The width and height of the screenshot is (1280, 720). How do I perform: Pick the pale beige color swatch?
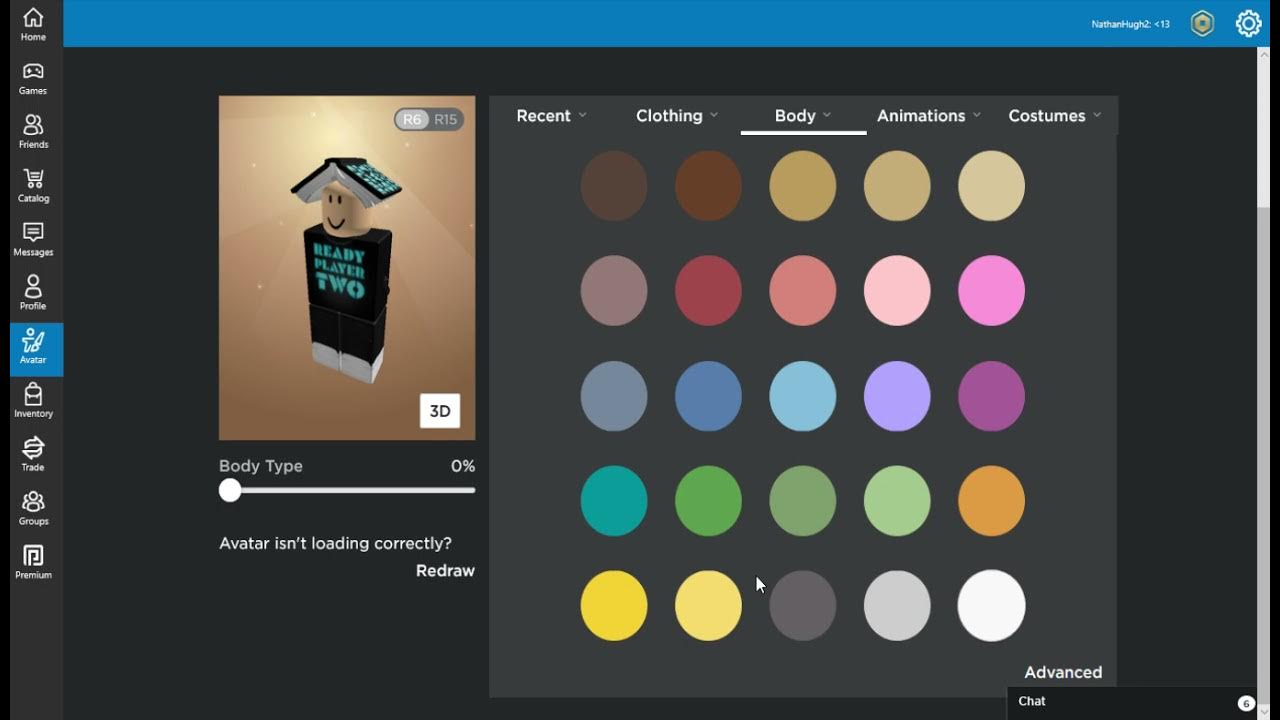coord(992,186)
